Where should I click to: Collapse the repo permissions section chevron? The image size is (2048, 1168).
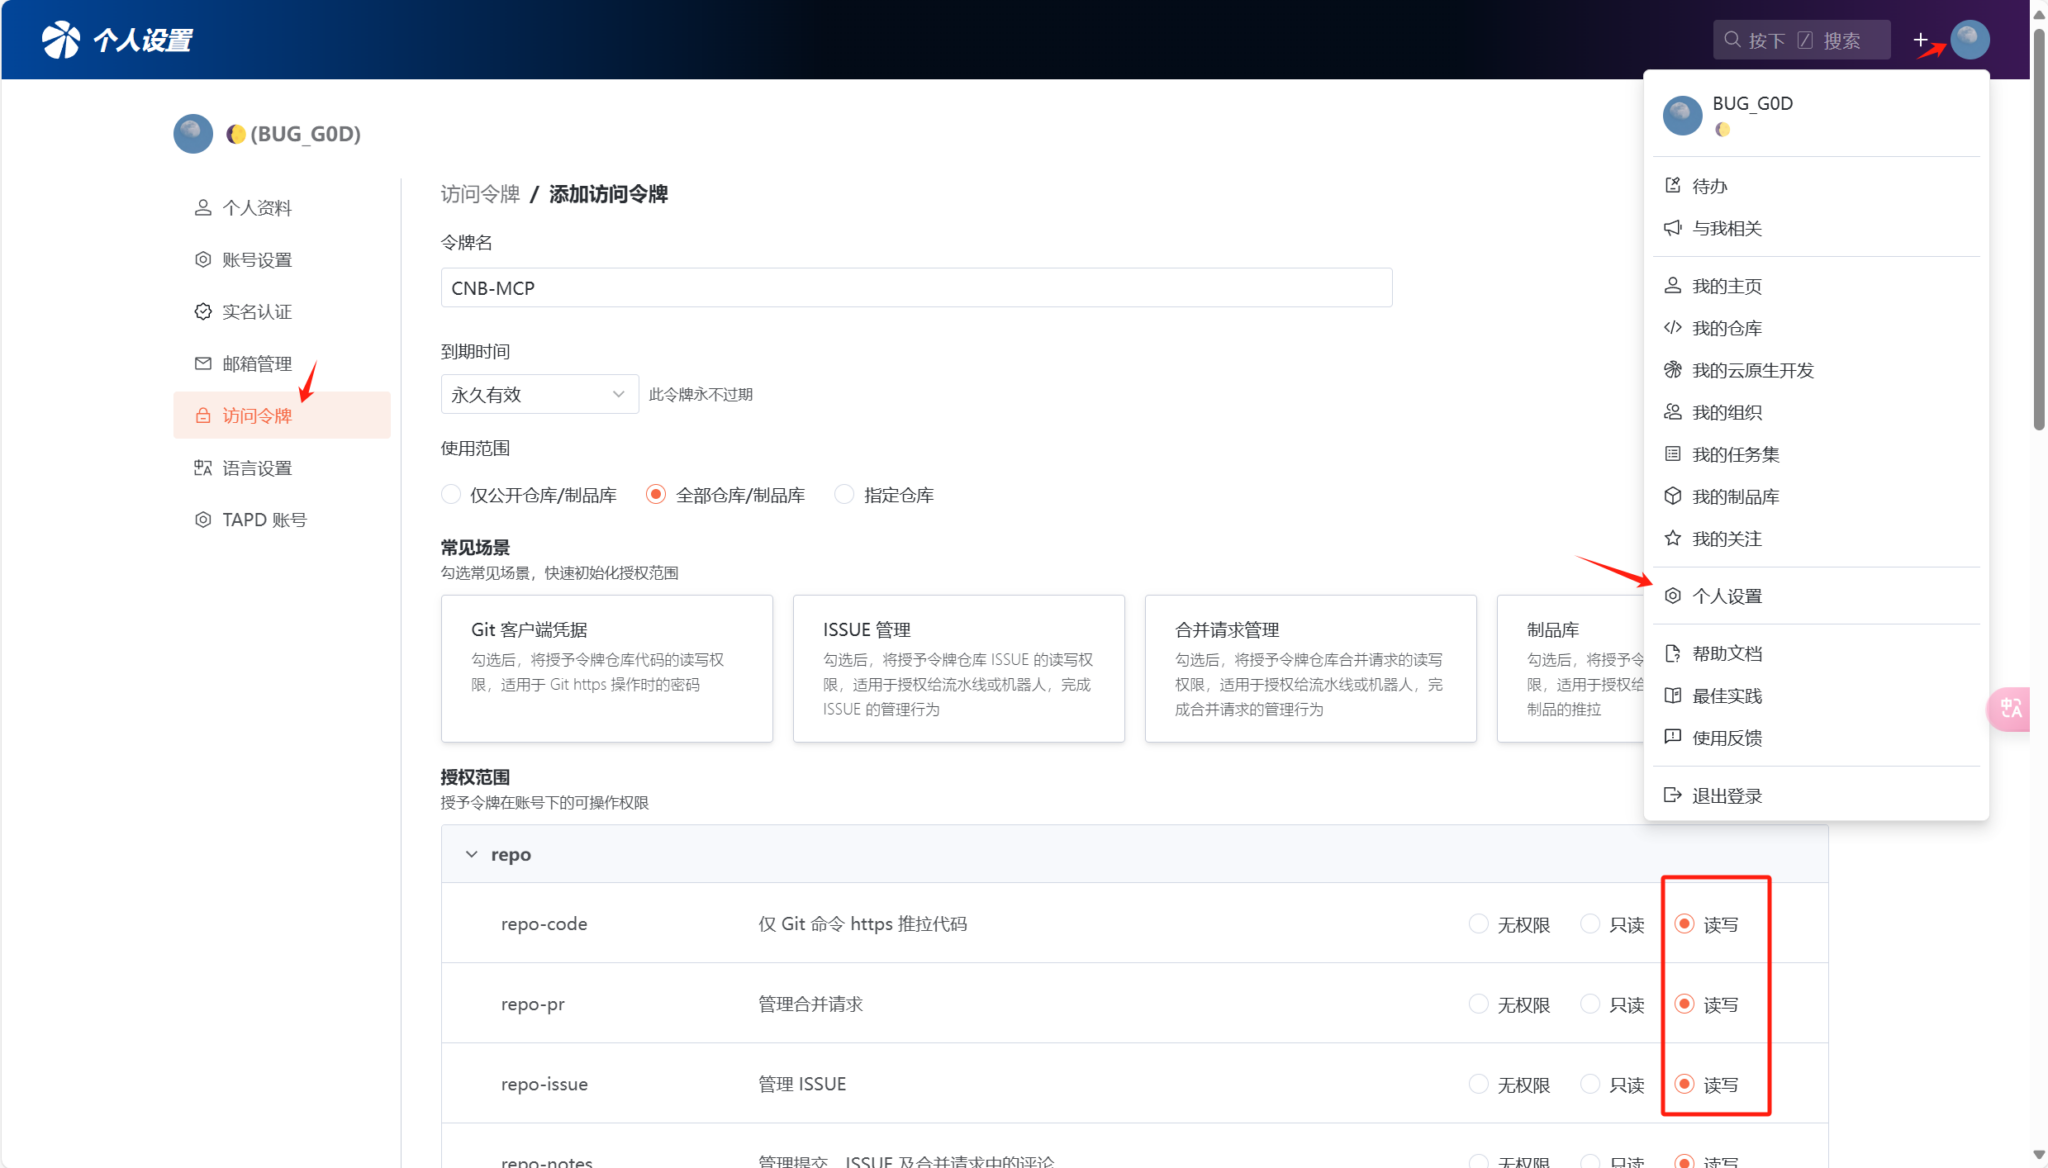(x=472, y=854)
